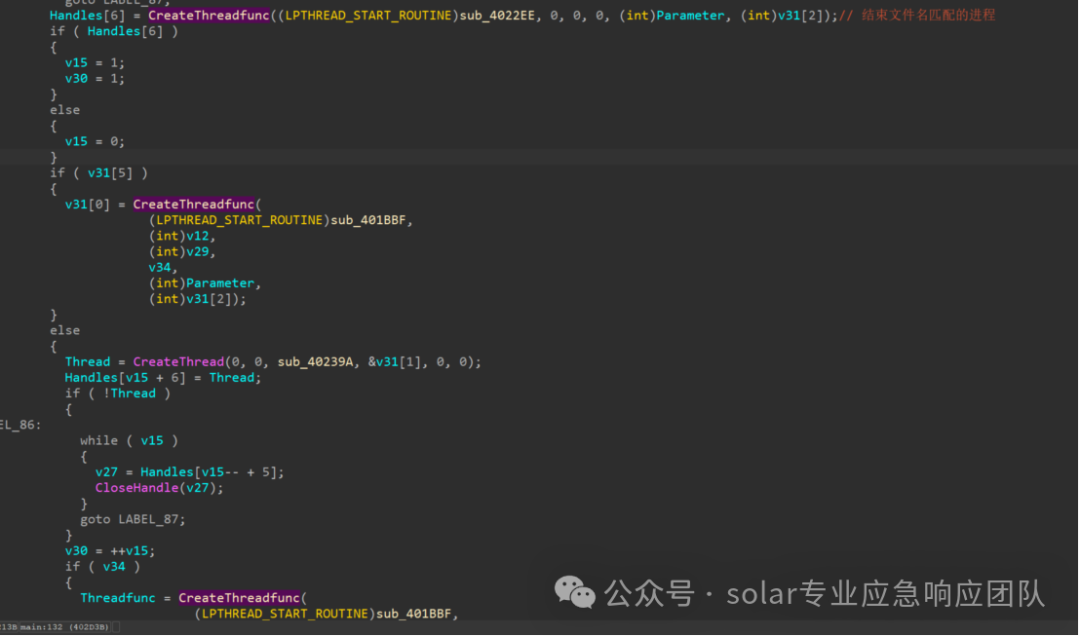Select the while ( v15 ) loop line
1080x636 pixels.
[x=129, y=441]
